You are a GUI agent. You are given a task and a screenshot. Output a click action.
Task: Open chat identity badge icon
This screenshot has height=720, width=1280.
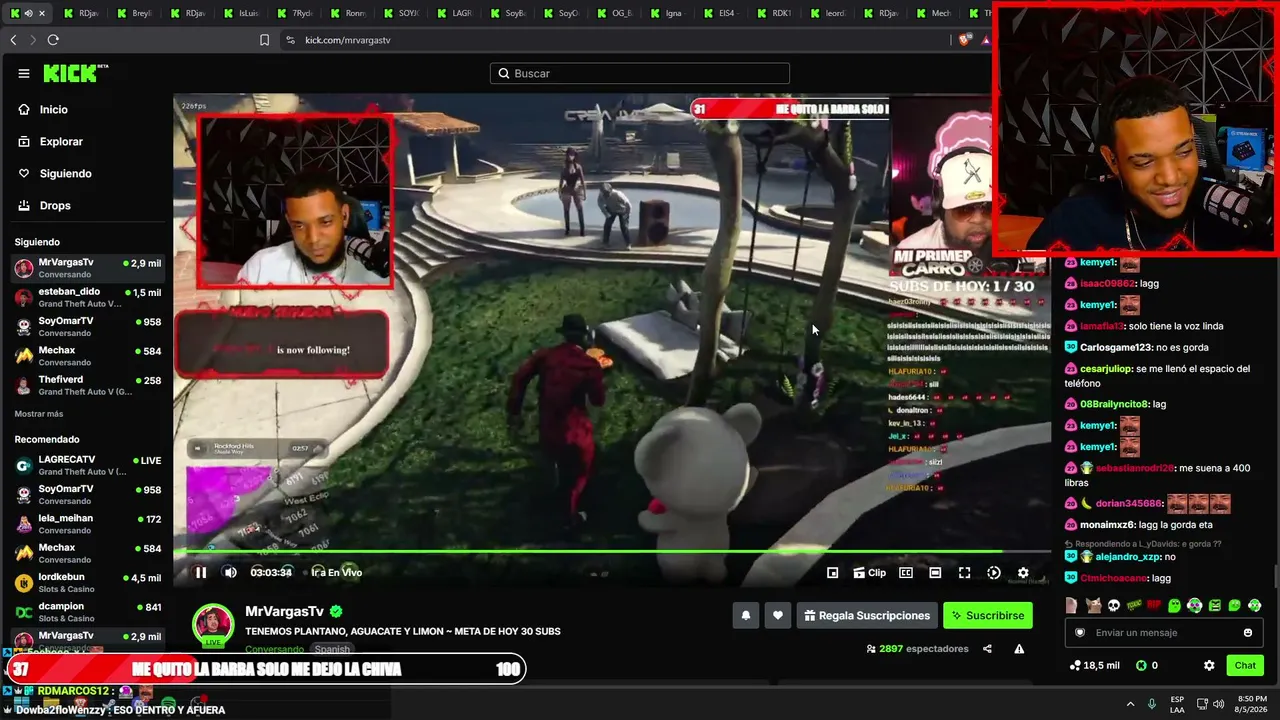tap(1079, 633)
